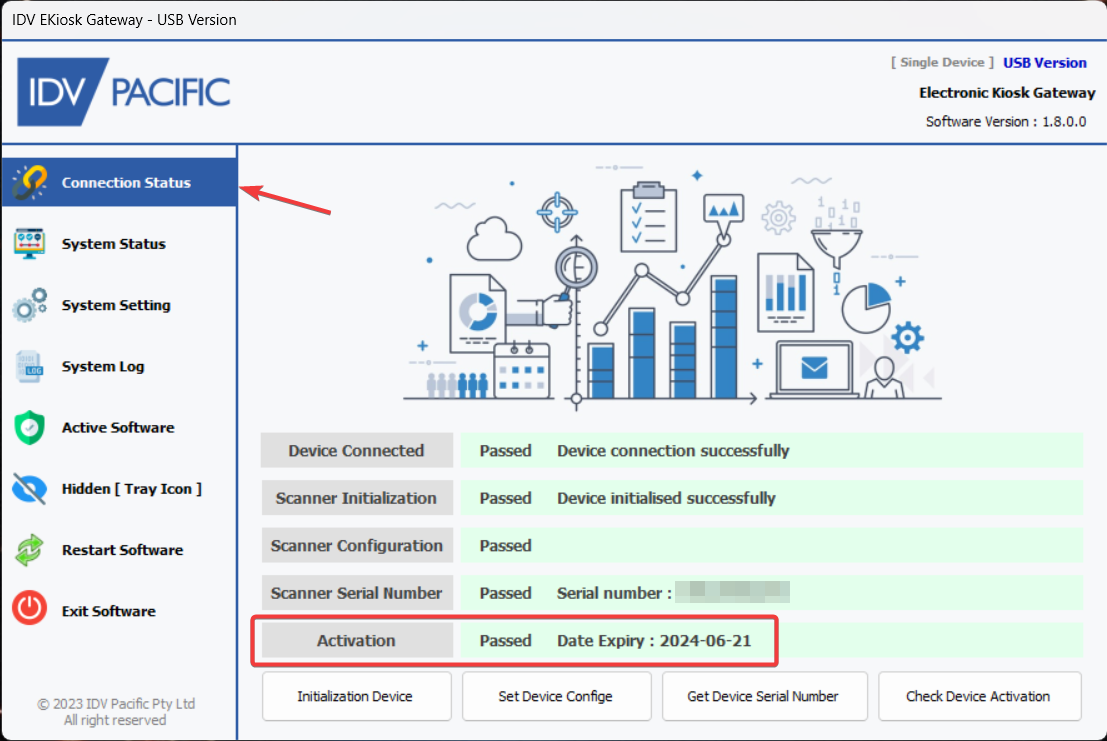Click the window title 'IDV EKiosk Gateway - USB Version'
The width and height of the screenshot is (1107, 741).
coord(124,20)
